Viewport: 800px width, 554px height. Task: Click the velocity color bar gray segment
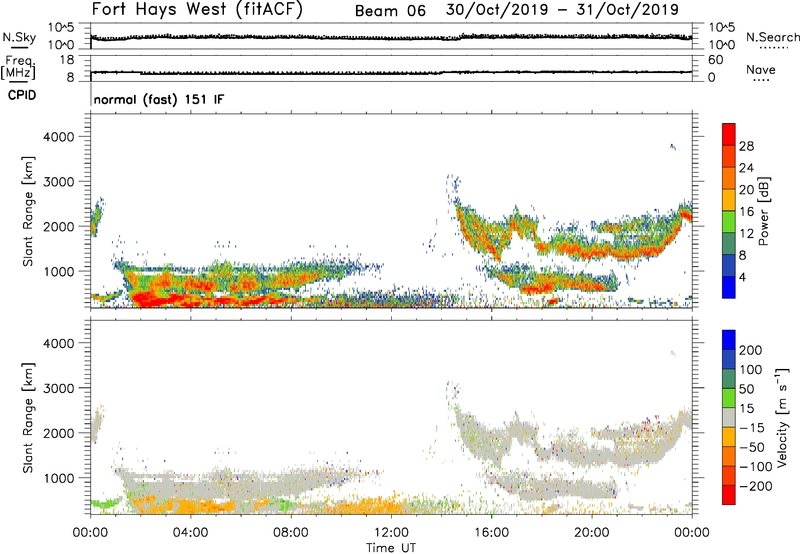click(729, 418)
